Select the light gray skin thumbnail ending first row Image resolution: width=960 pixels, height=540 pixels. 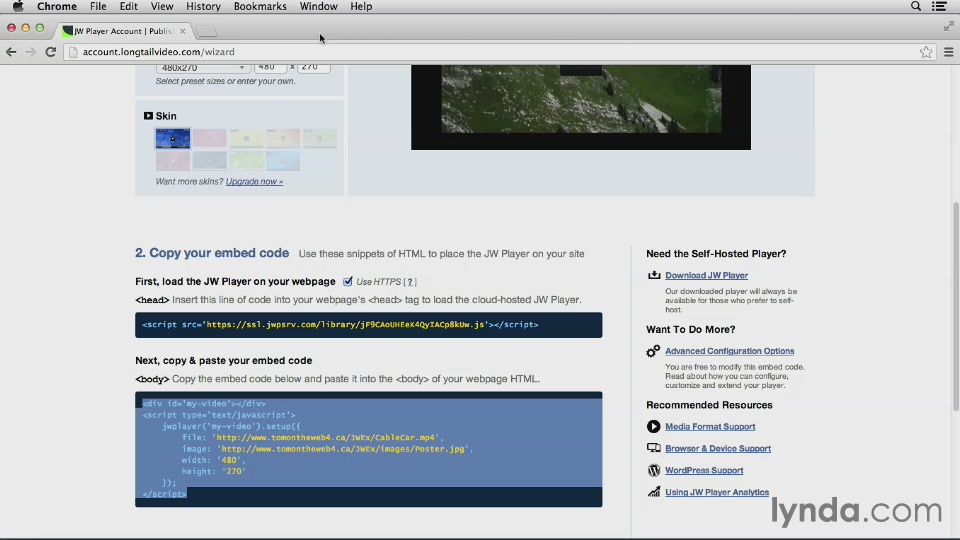pos(320,138)
